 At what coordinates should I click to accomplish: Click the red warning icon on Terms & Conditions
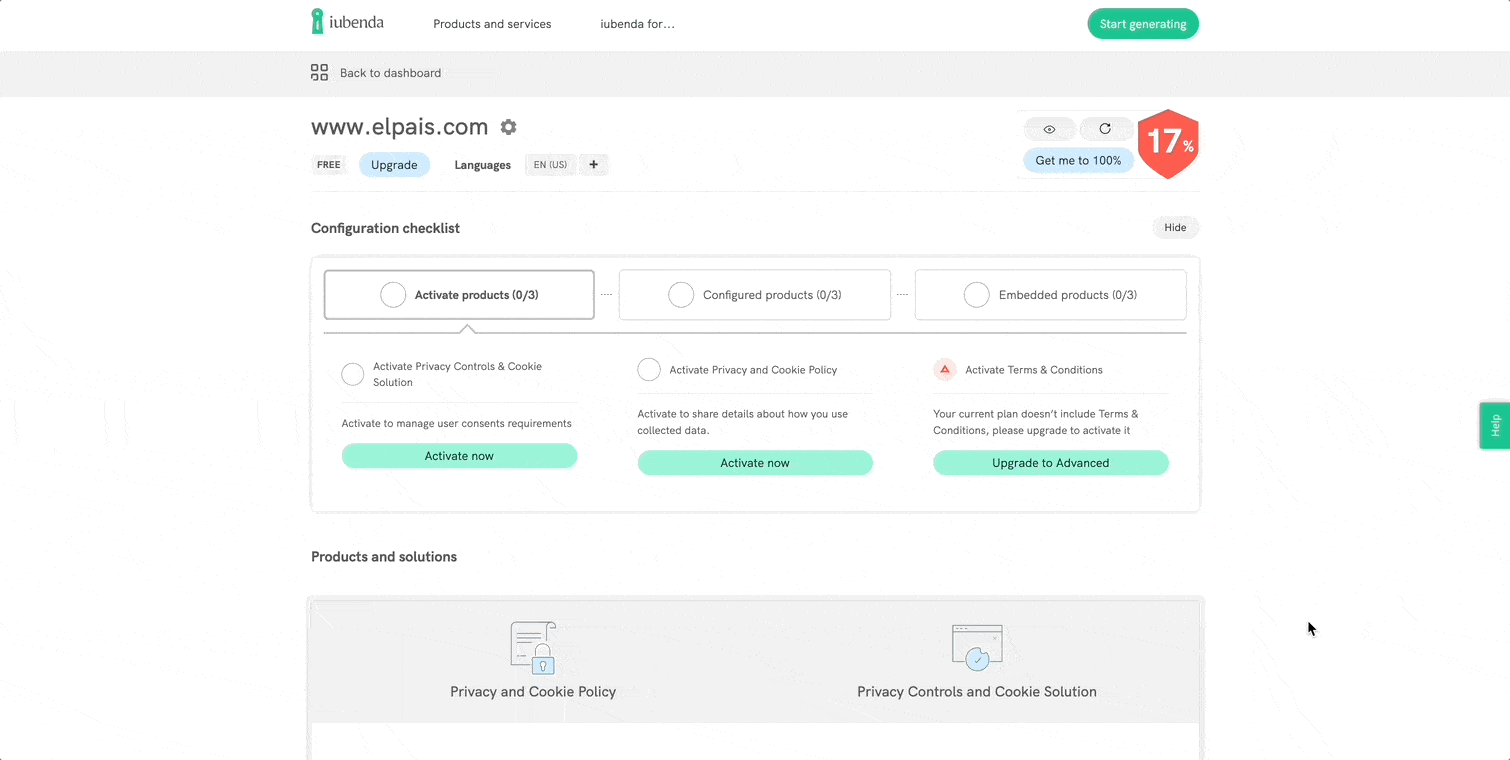pos(944,369)
